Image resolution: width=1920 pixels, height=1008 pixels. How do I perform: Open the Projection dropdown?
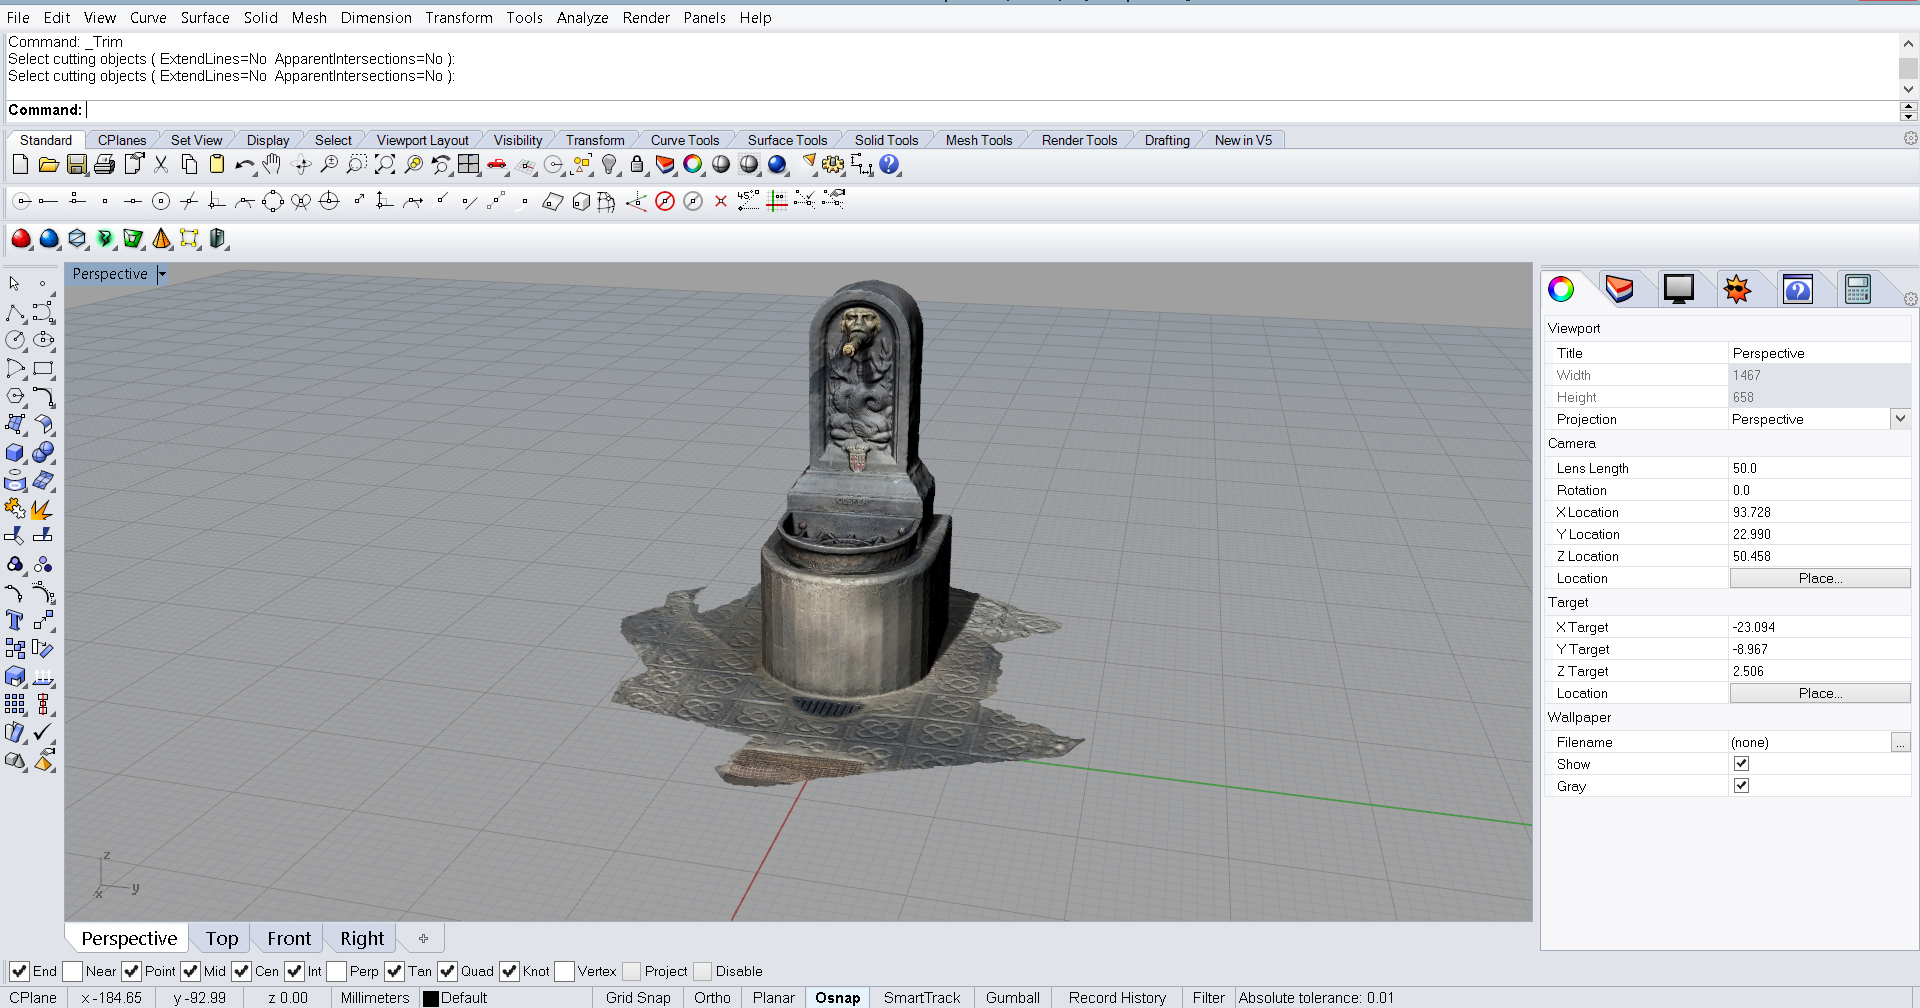click(1900, 419)
